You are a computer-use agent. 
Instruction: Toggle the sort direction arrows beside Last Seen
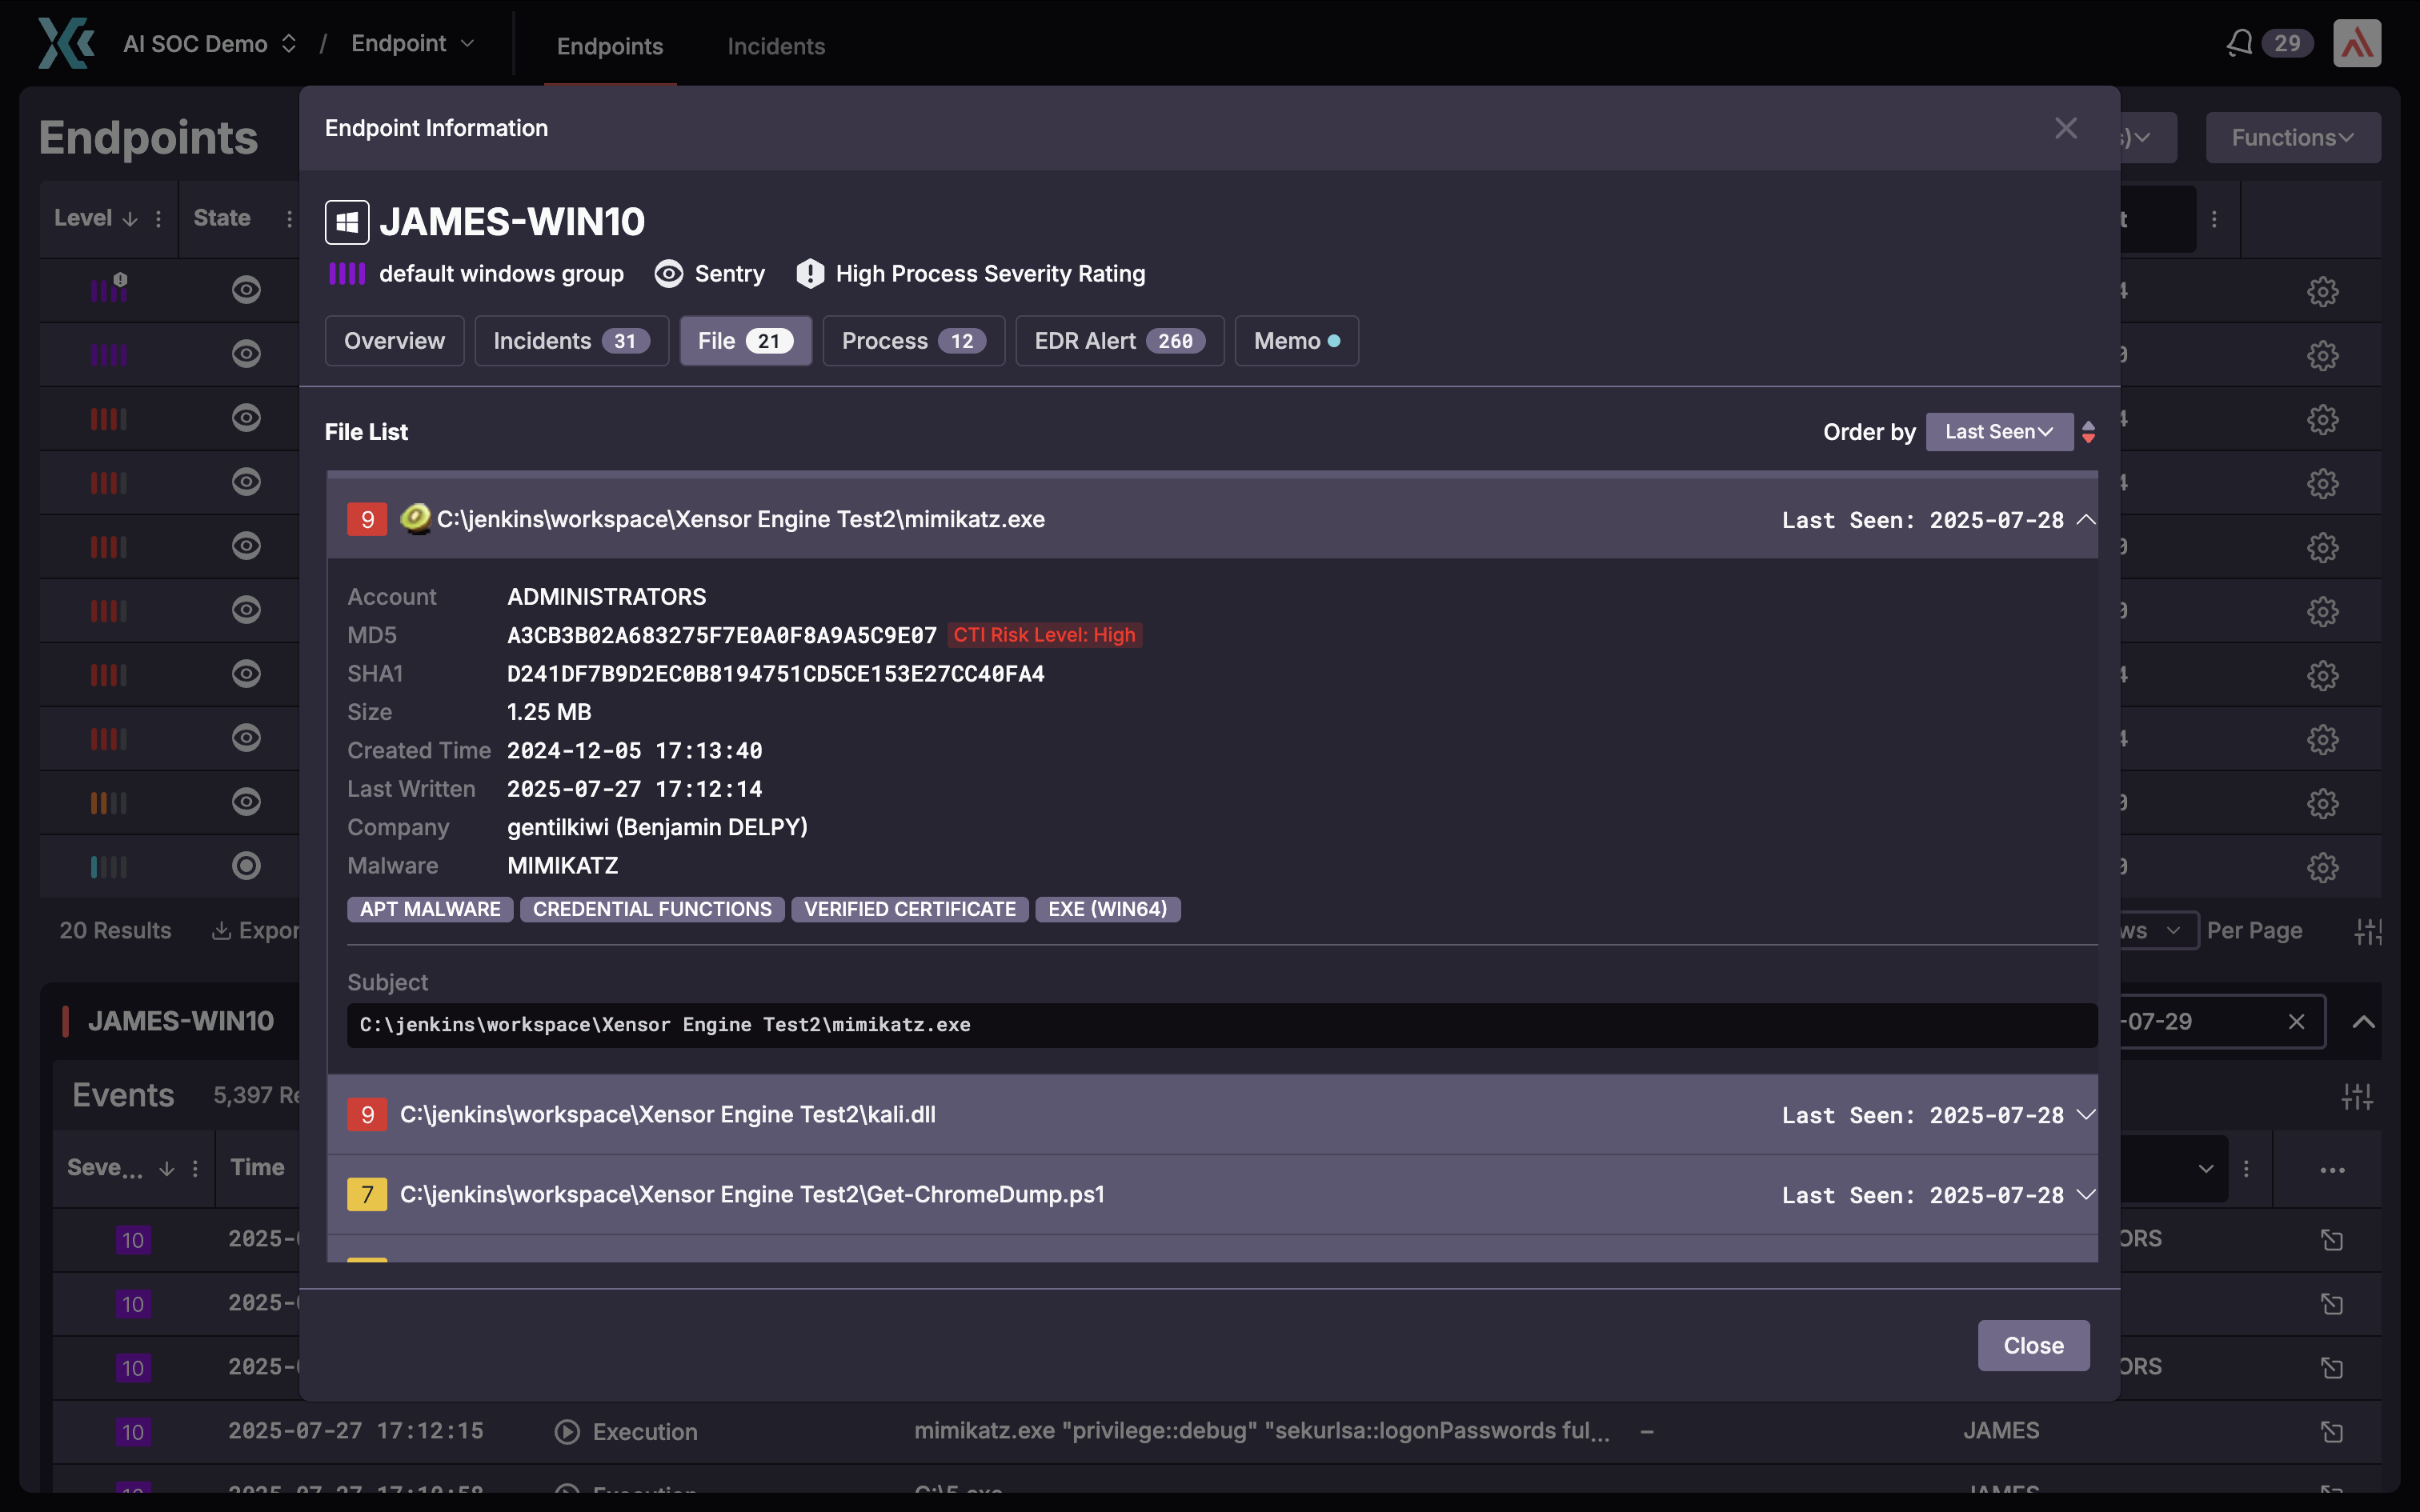(2088, 432)
